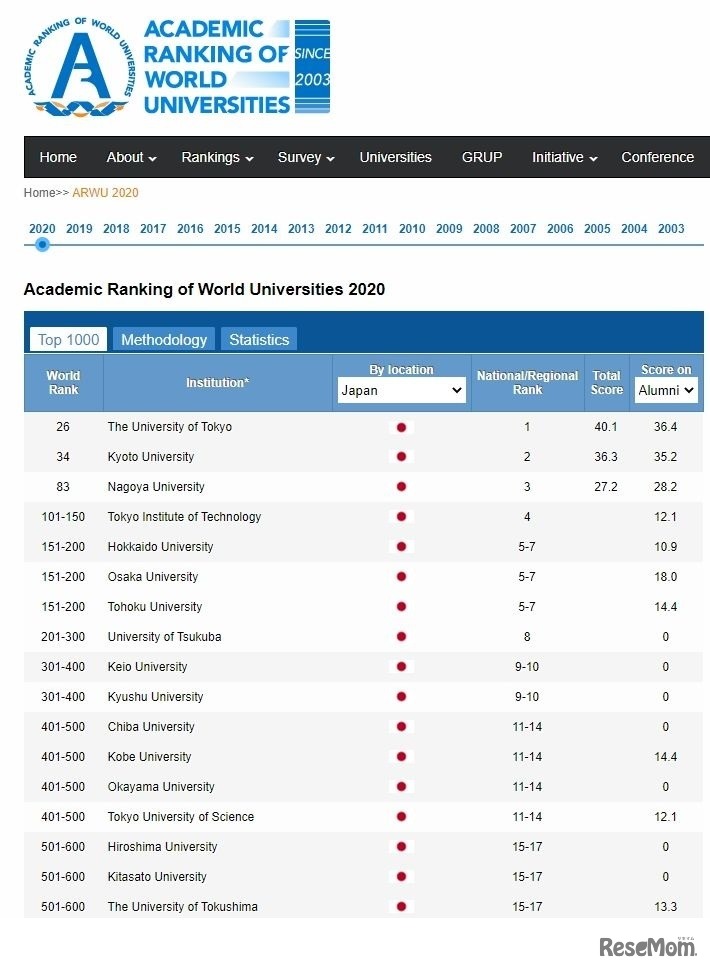Select year 2019 on timeline

pos(79,228)
